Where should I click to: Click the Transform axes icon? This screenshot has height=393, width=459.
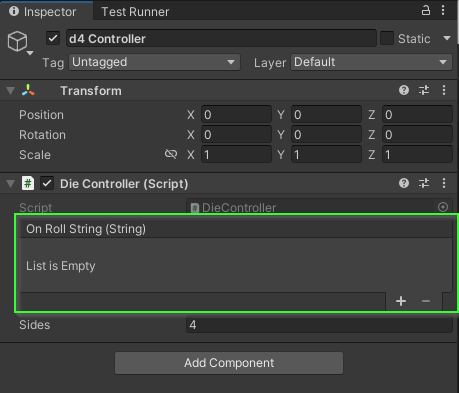tap(28, 90)
